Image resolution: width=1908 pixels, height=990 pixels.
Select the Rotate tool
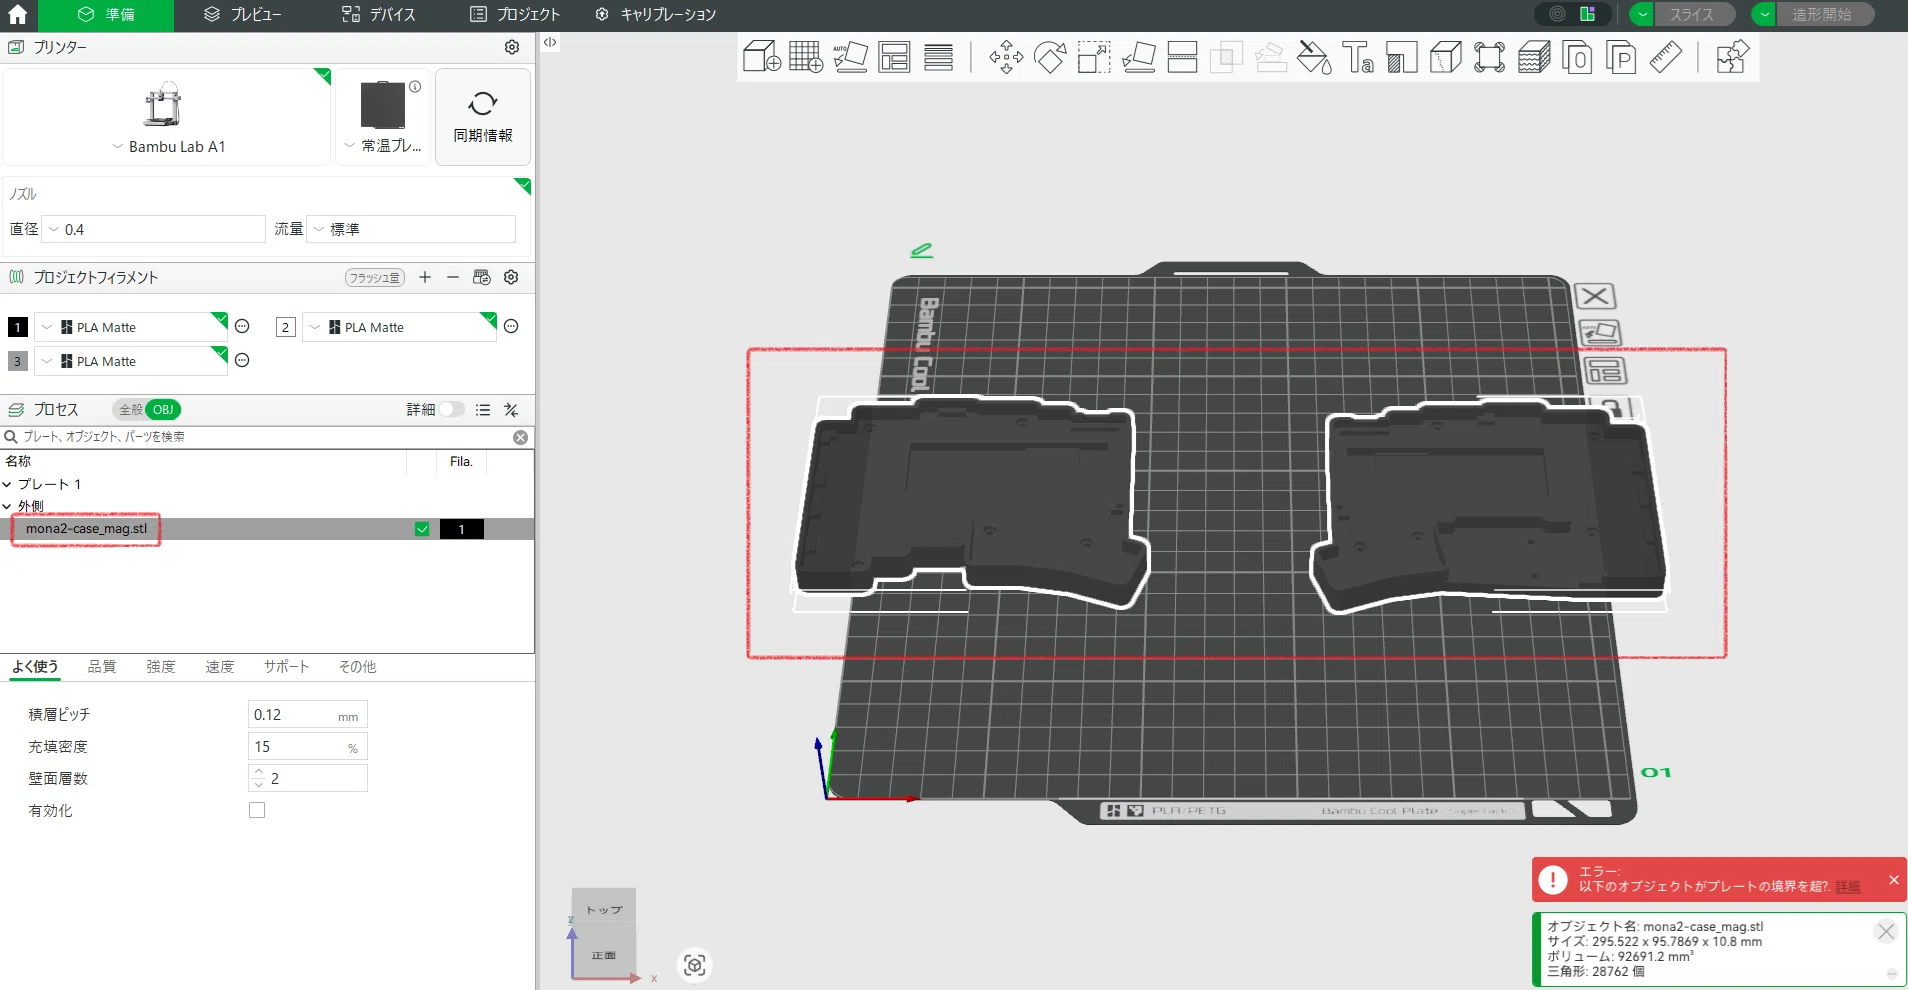(1050, 57)
